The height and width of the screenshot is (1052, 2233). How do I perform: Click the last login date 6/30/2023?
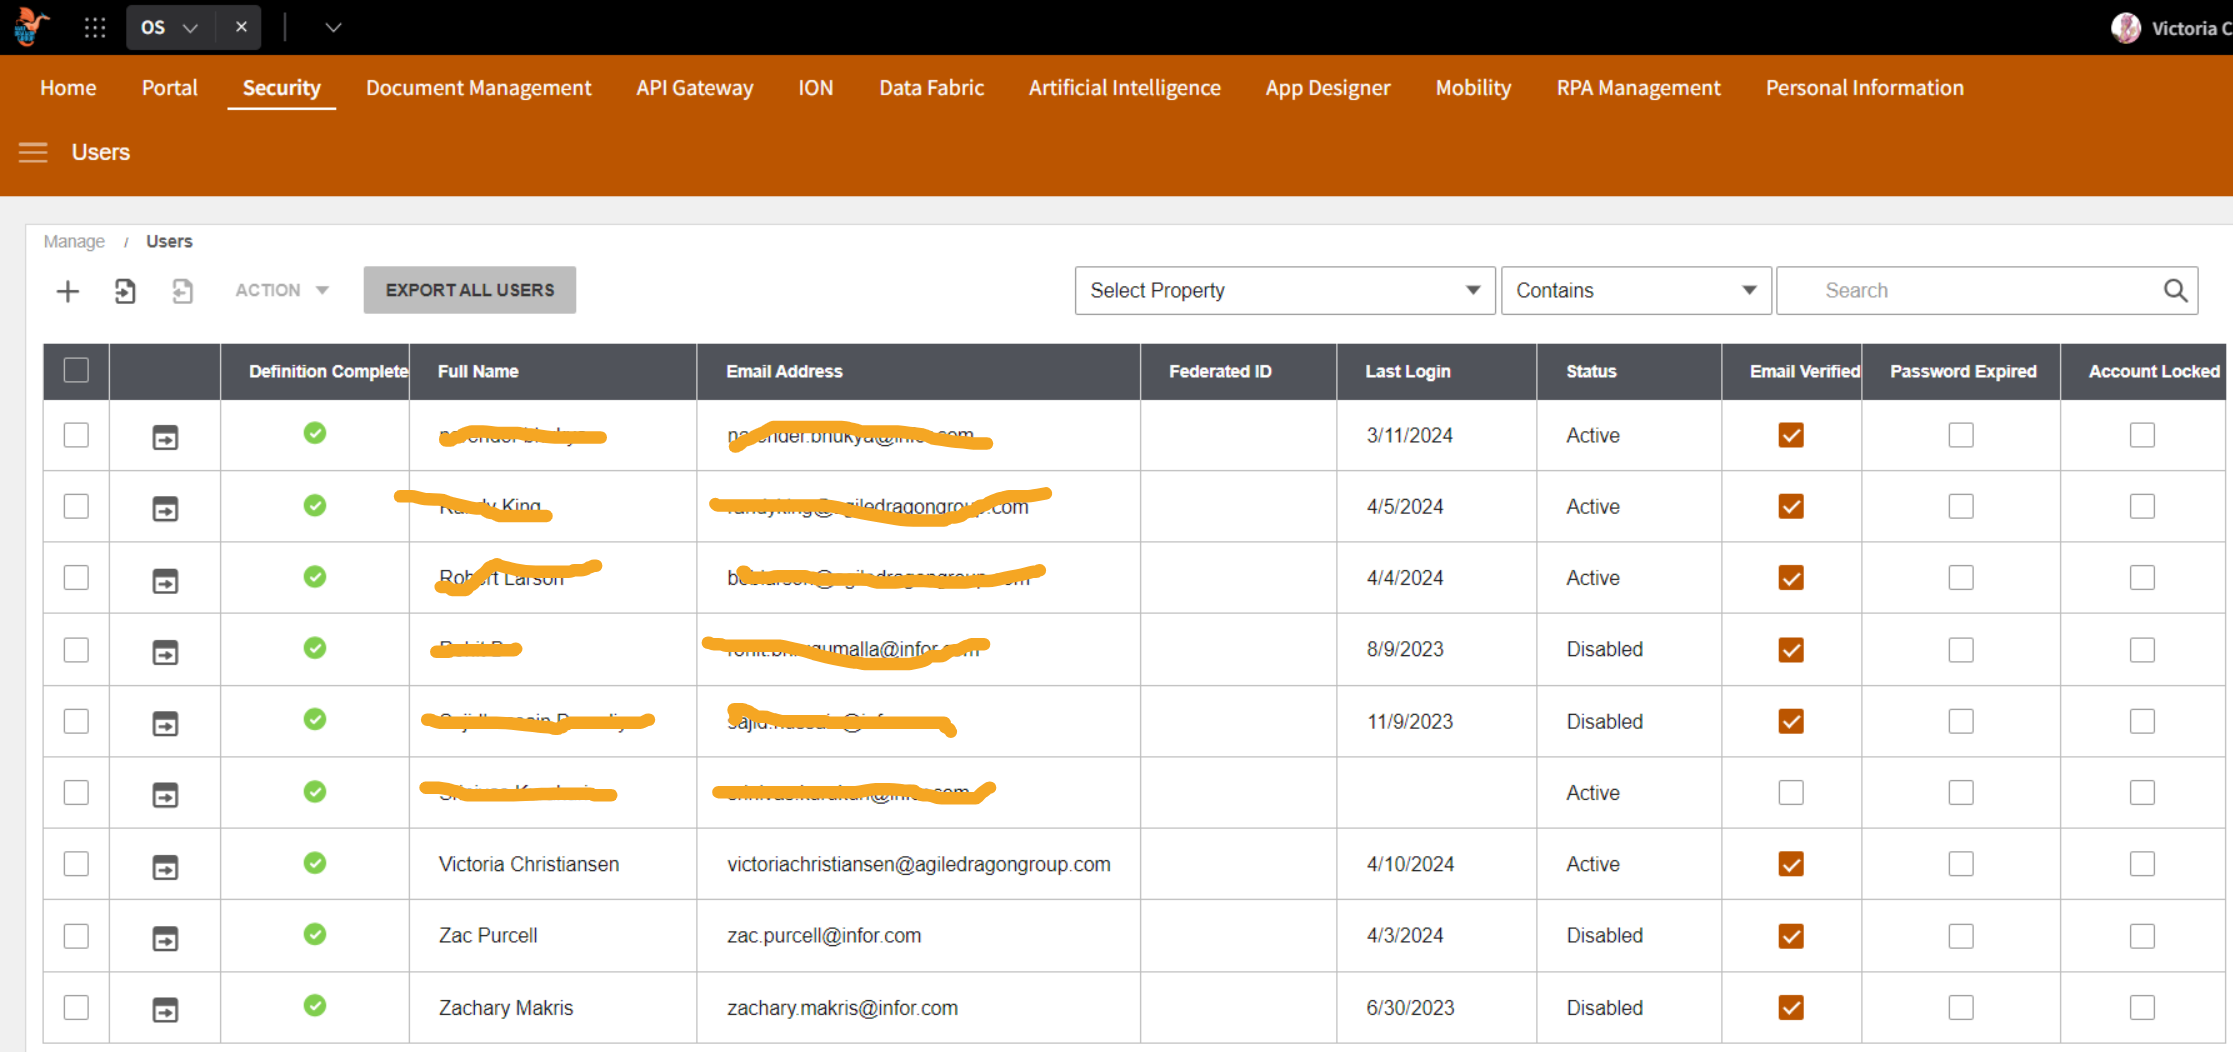point(1411,1008)
